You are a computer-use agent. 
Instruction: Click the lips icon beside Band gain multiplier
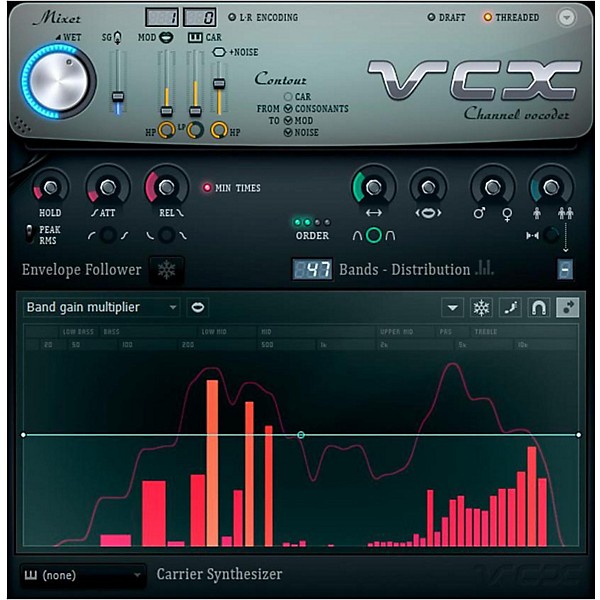pyautogui.click(x=198, y=308)
